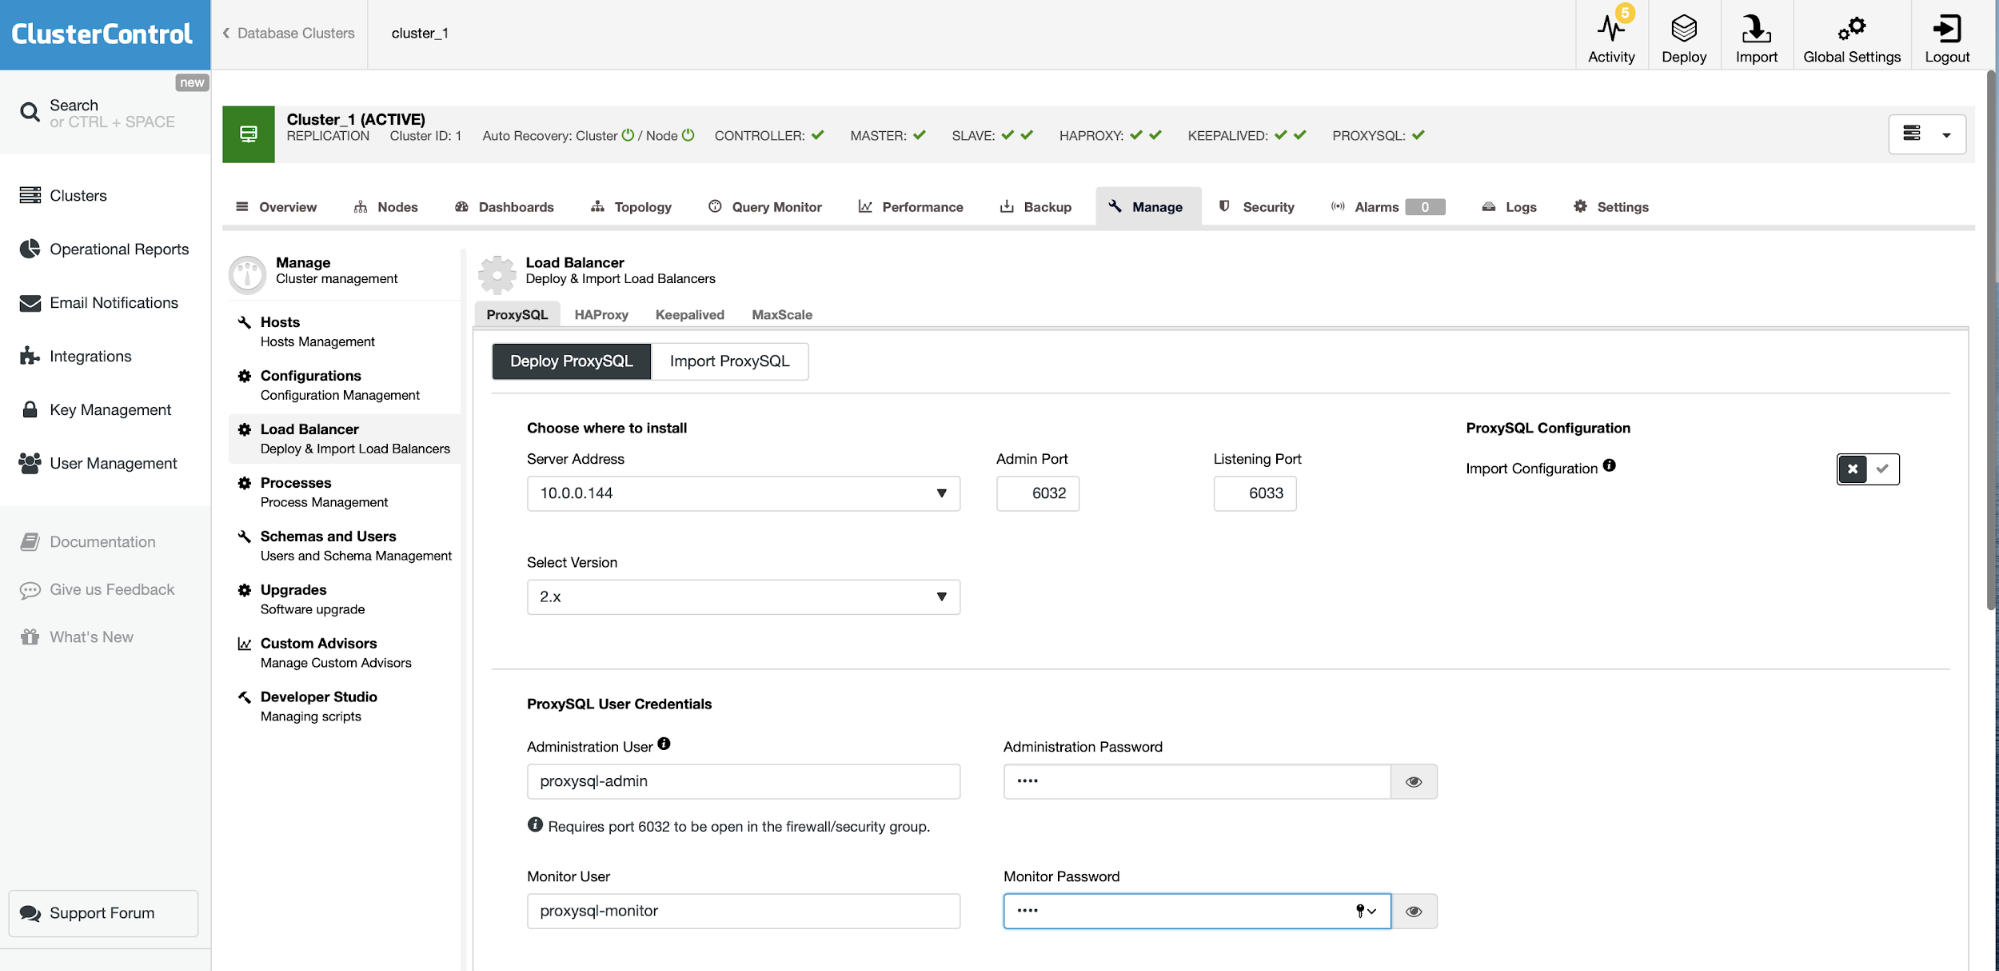The width and height of the screenshot is (1999, 971).
Task: Select the HAProxy load balancer tab
Action: (x=601, y=314)
